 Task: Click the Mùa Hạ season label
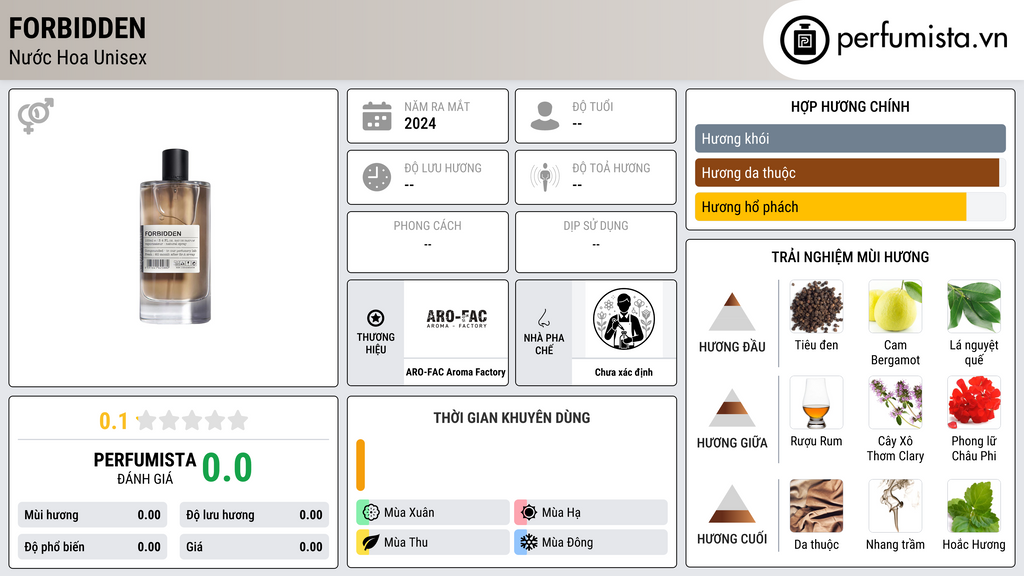(x=561, y=512)
